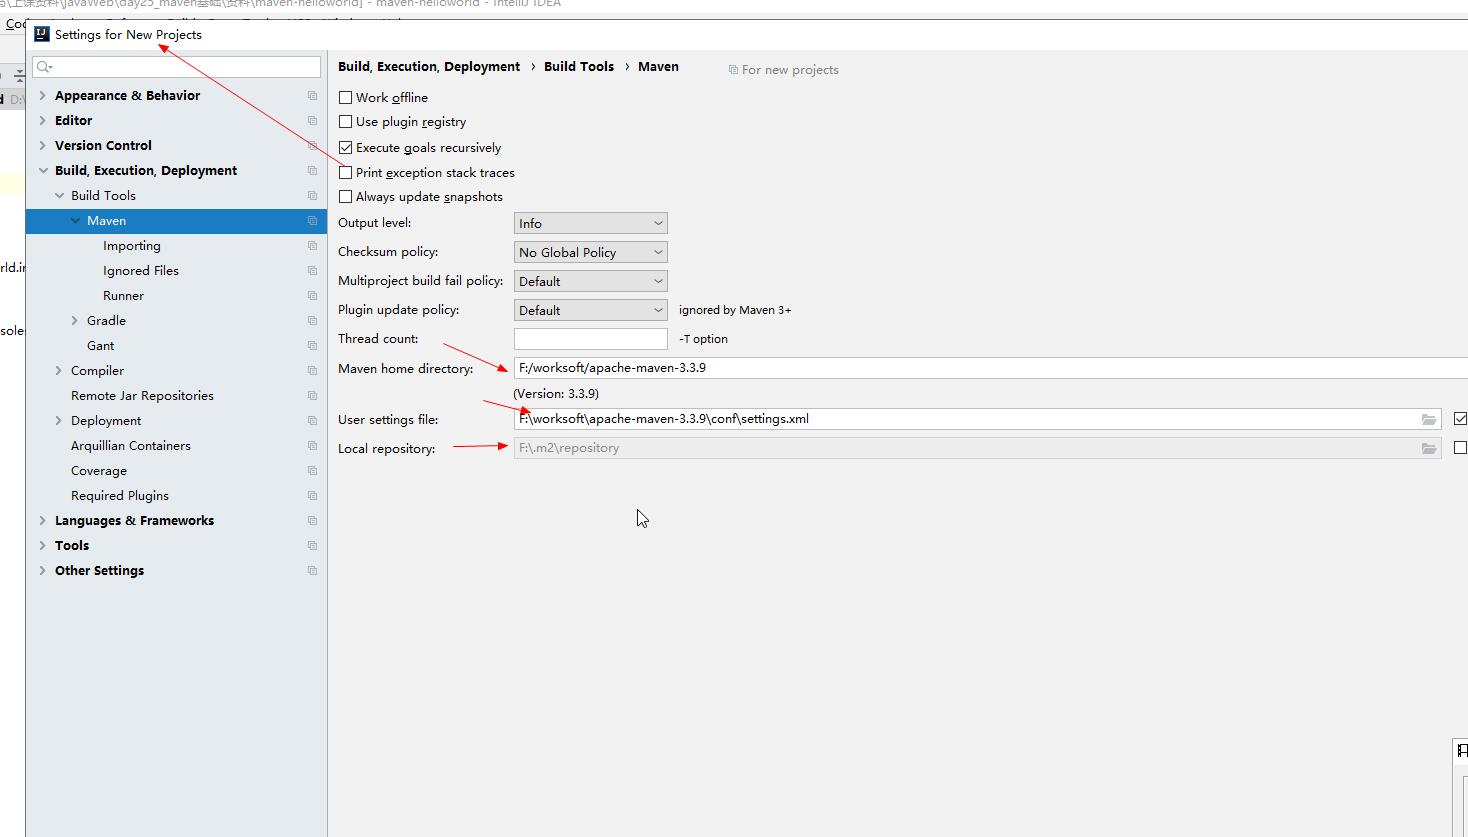Expand the Appearance & Behavior node arrow
This screenshot has width=1468, height=837.
[x=42, y=96]
